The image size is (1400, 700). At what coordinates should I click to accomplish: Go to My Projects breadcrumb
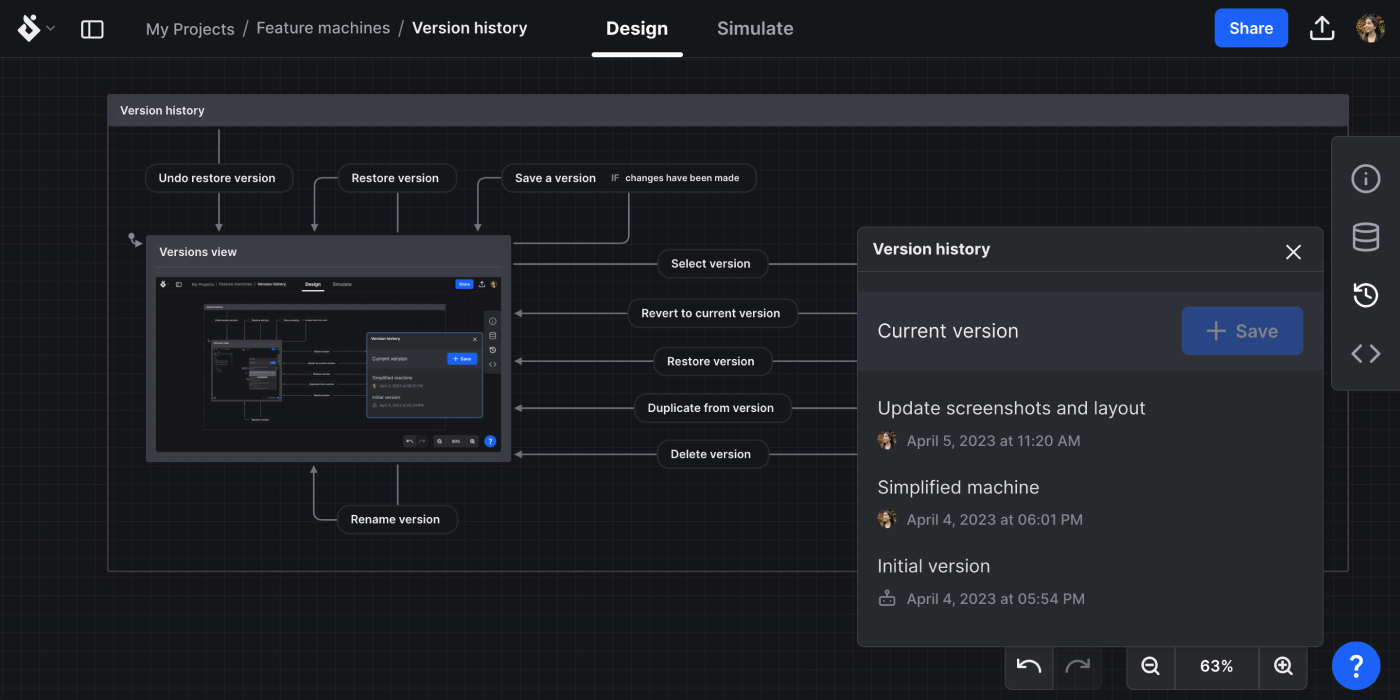pos(190,29)
